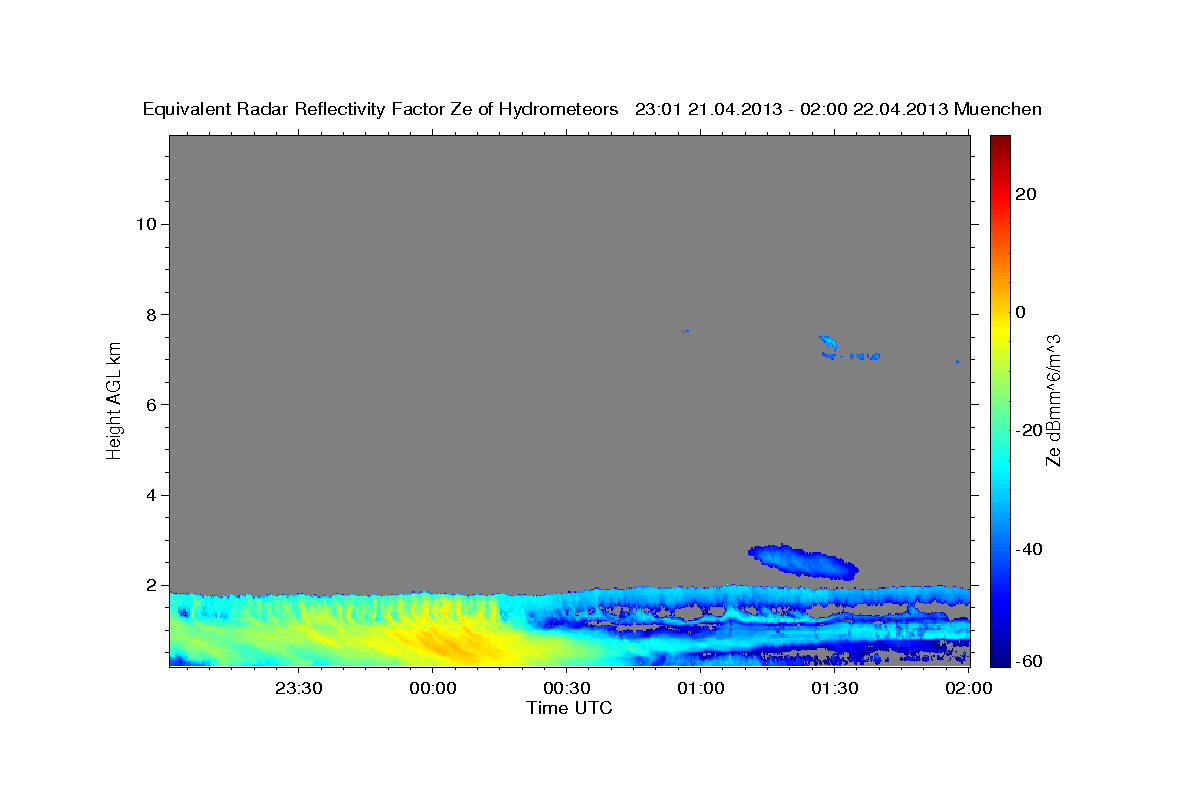The width and height of the screenshot is (1200, 800).
Task: Click the height tick label 6
Action: [x=149, y=405]
